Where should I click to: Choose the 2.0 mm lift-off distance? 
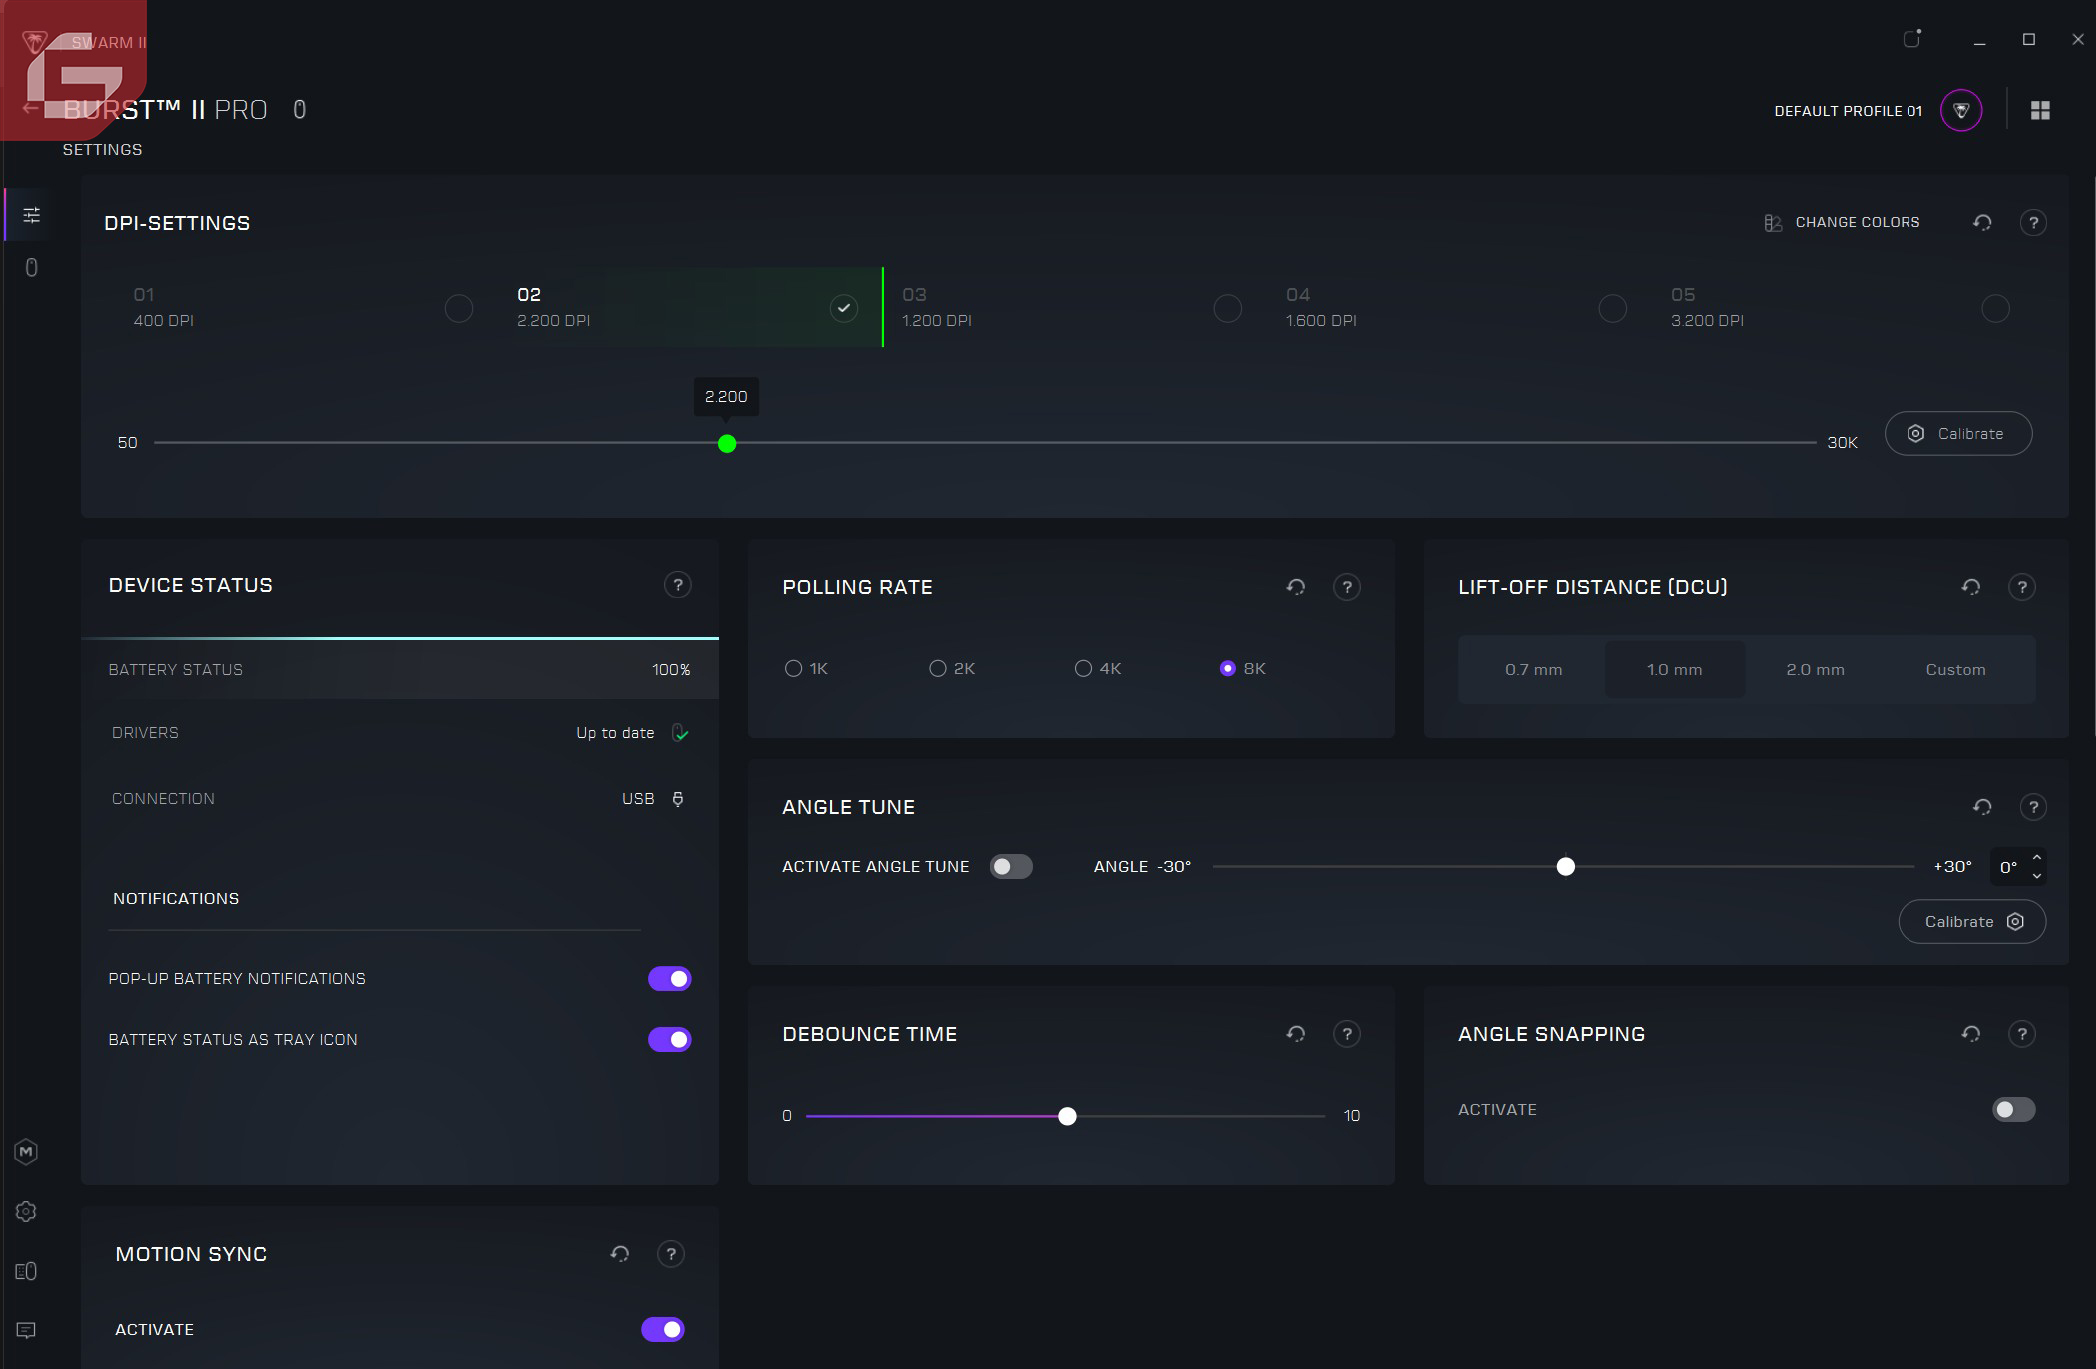1815,670
